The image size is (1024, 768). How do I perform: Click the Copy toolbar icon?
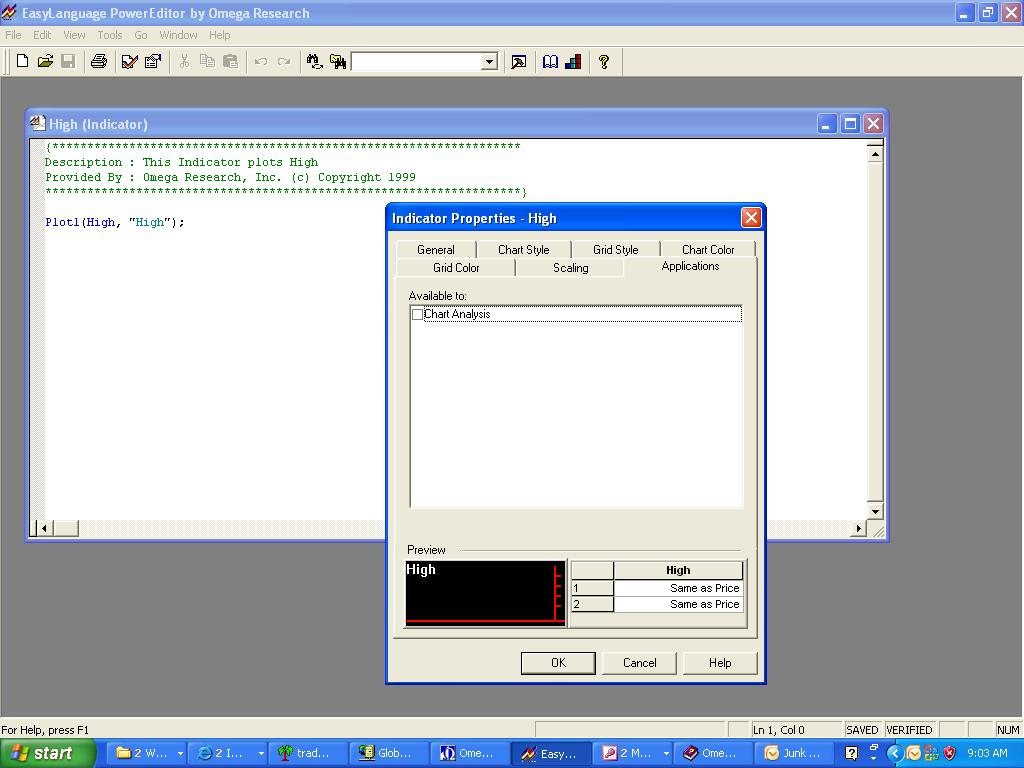point(207,61)
